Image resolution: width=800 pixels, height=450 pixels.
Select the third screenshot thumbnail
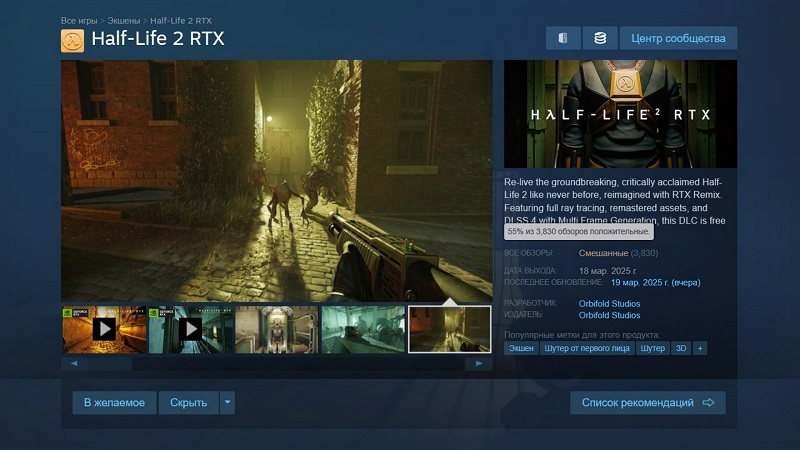pos(277,329)
